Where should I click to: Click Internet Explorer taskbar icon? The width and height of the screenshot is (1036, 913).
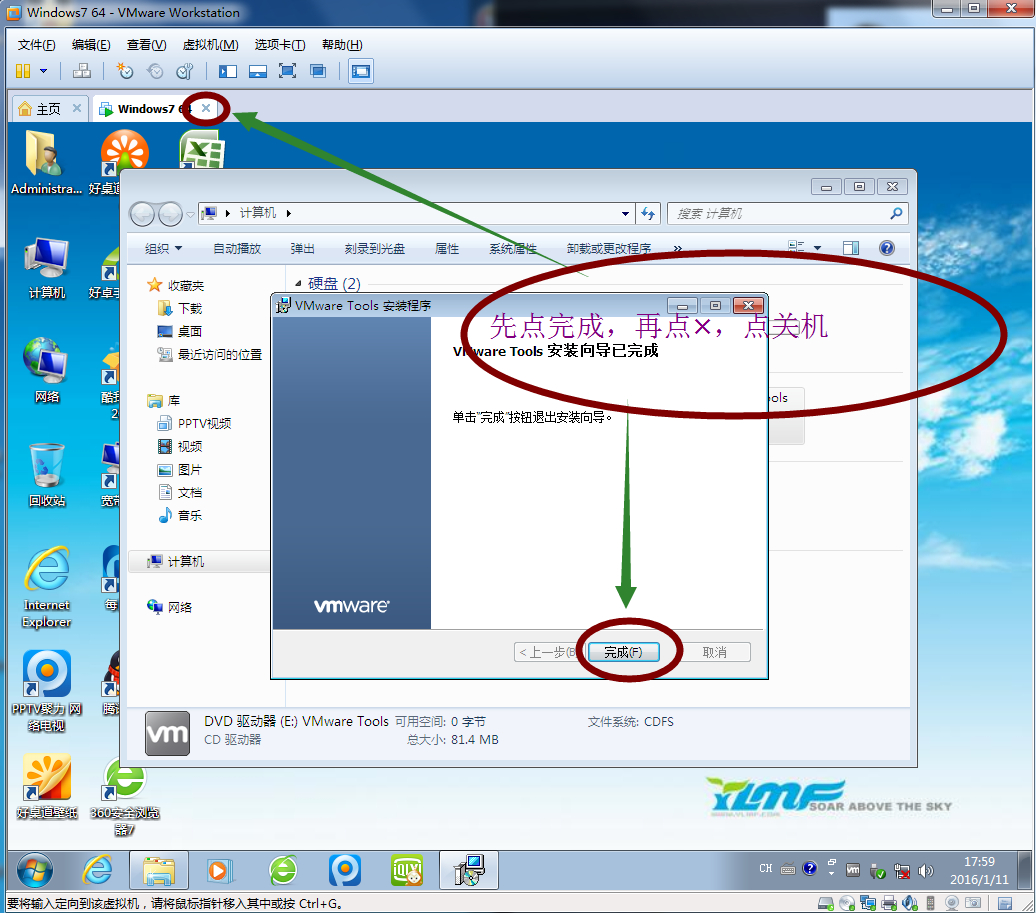point(97,870)
